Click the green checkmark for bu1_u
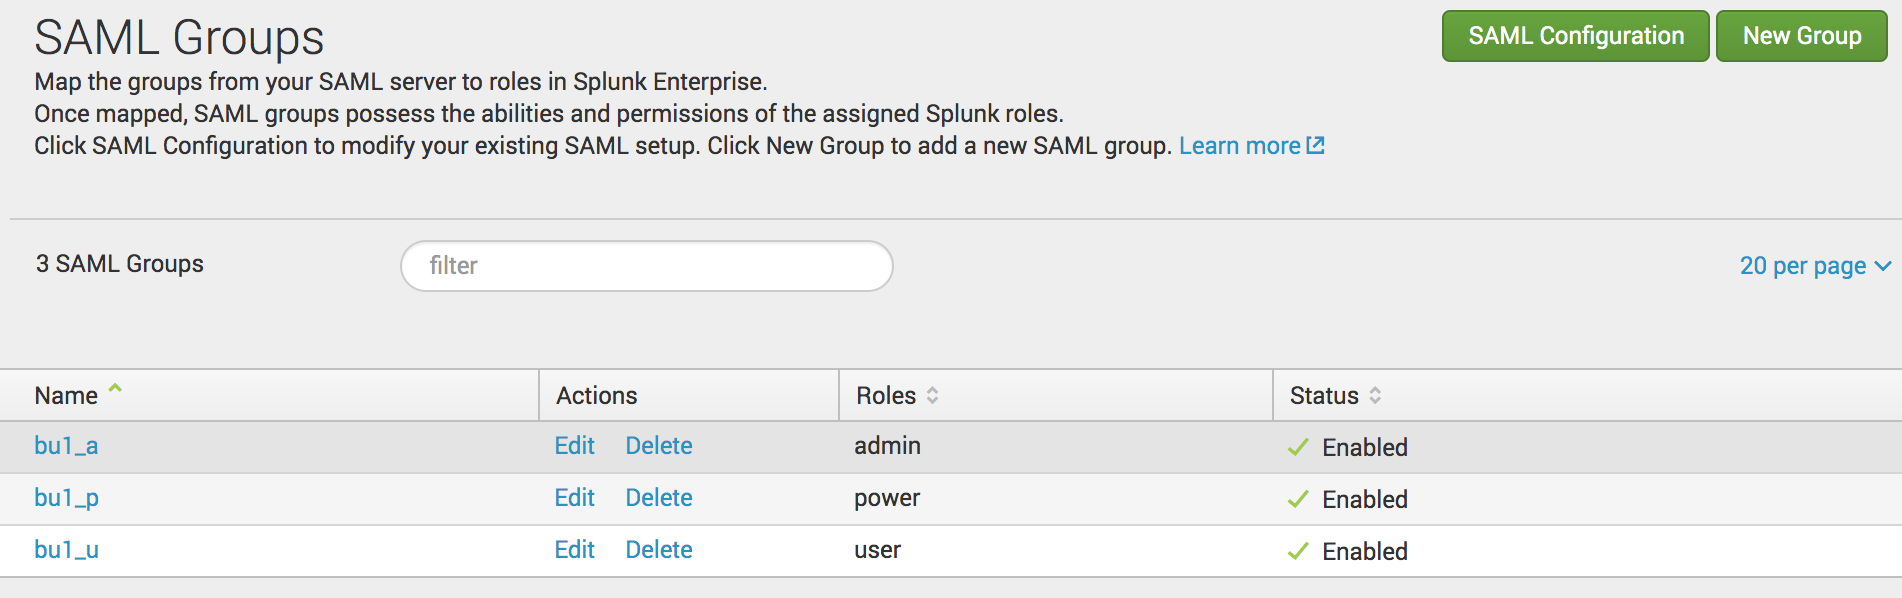This screenshot has height=598, width=1902. point(1298,552)
